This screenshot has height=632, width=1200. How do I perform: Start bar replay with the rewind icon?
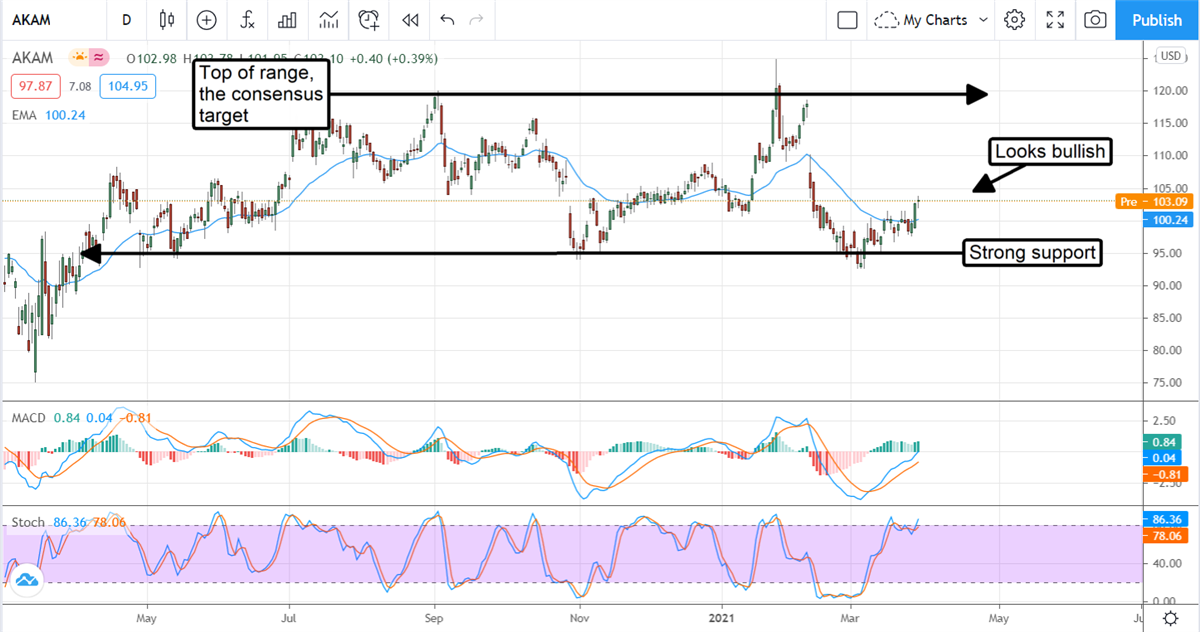coord(409,20)
